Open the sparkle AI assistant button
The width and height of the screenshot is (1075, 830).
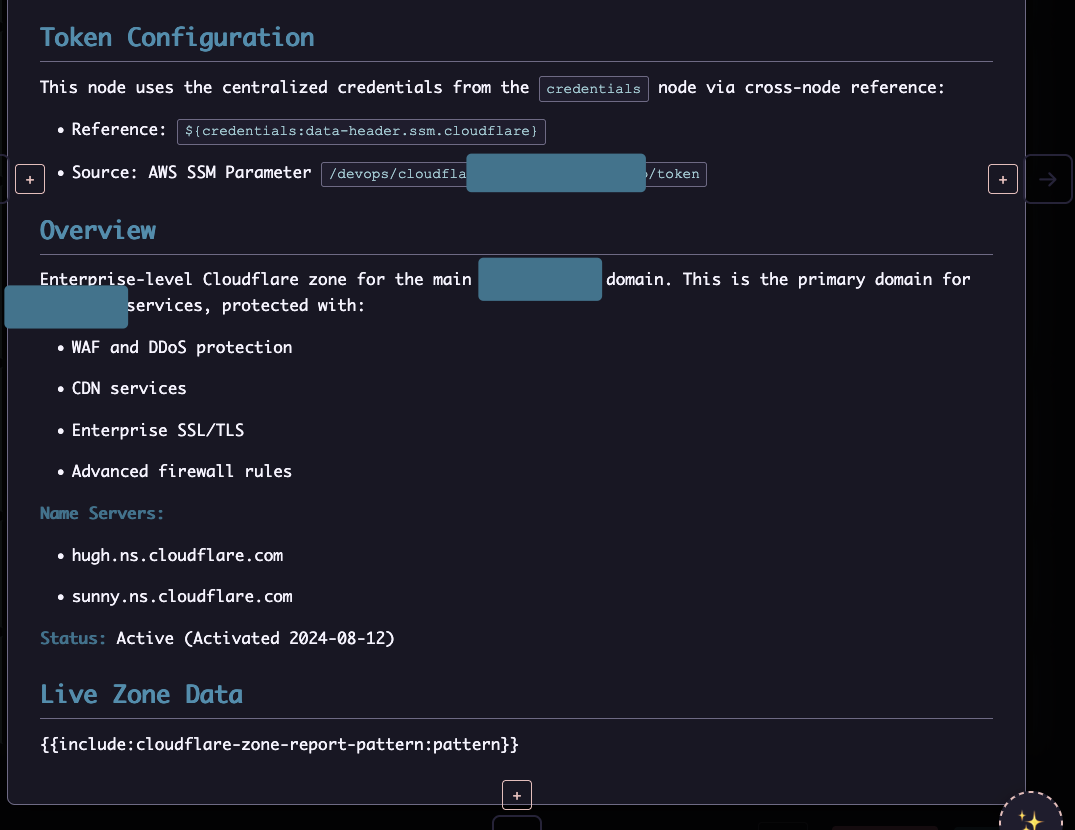point(1029,818)
